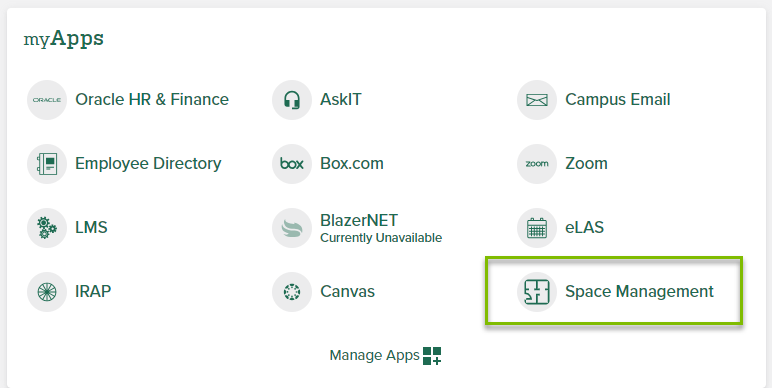Open the Employee Directory book icon
The height and width of the screenshot is (388, 772).
point(47,164)
